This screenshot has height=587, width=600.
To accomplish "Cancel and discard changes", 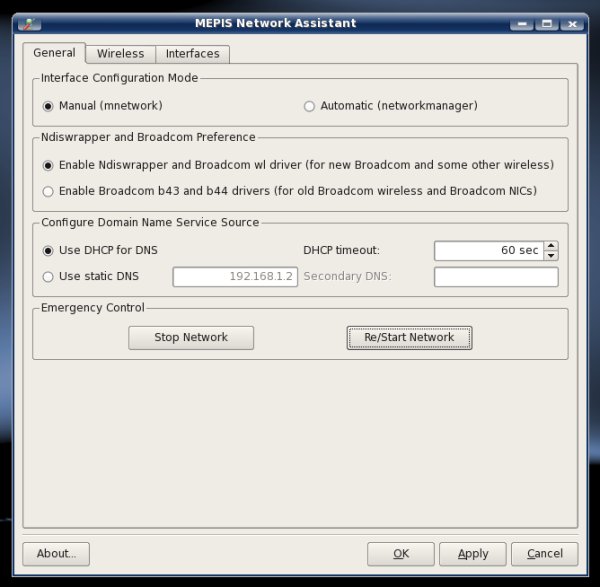I will (x=545, y=554).
